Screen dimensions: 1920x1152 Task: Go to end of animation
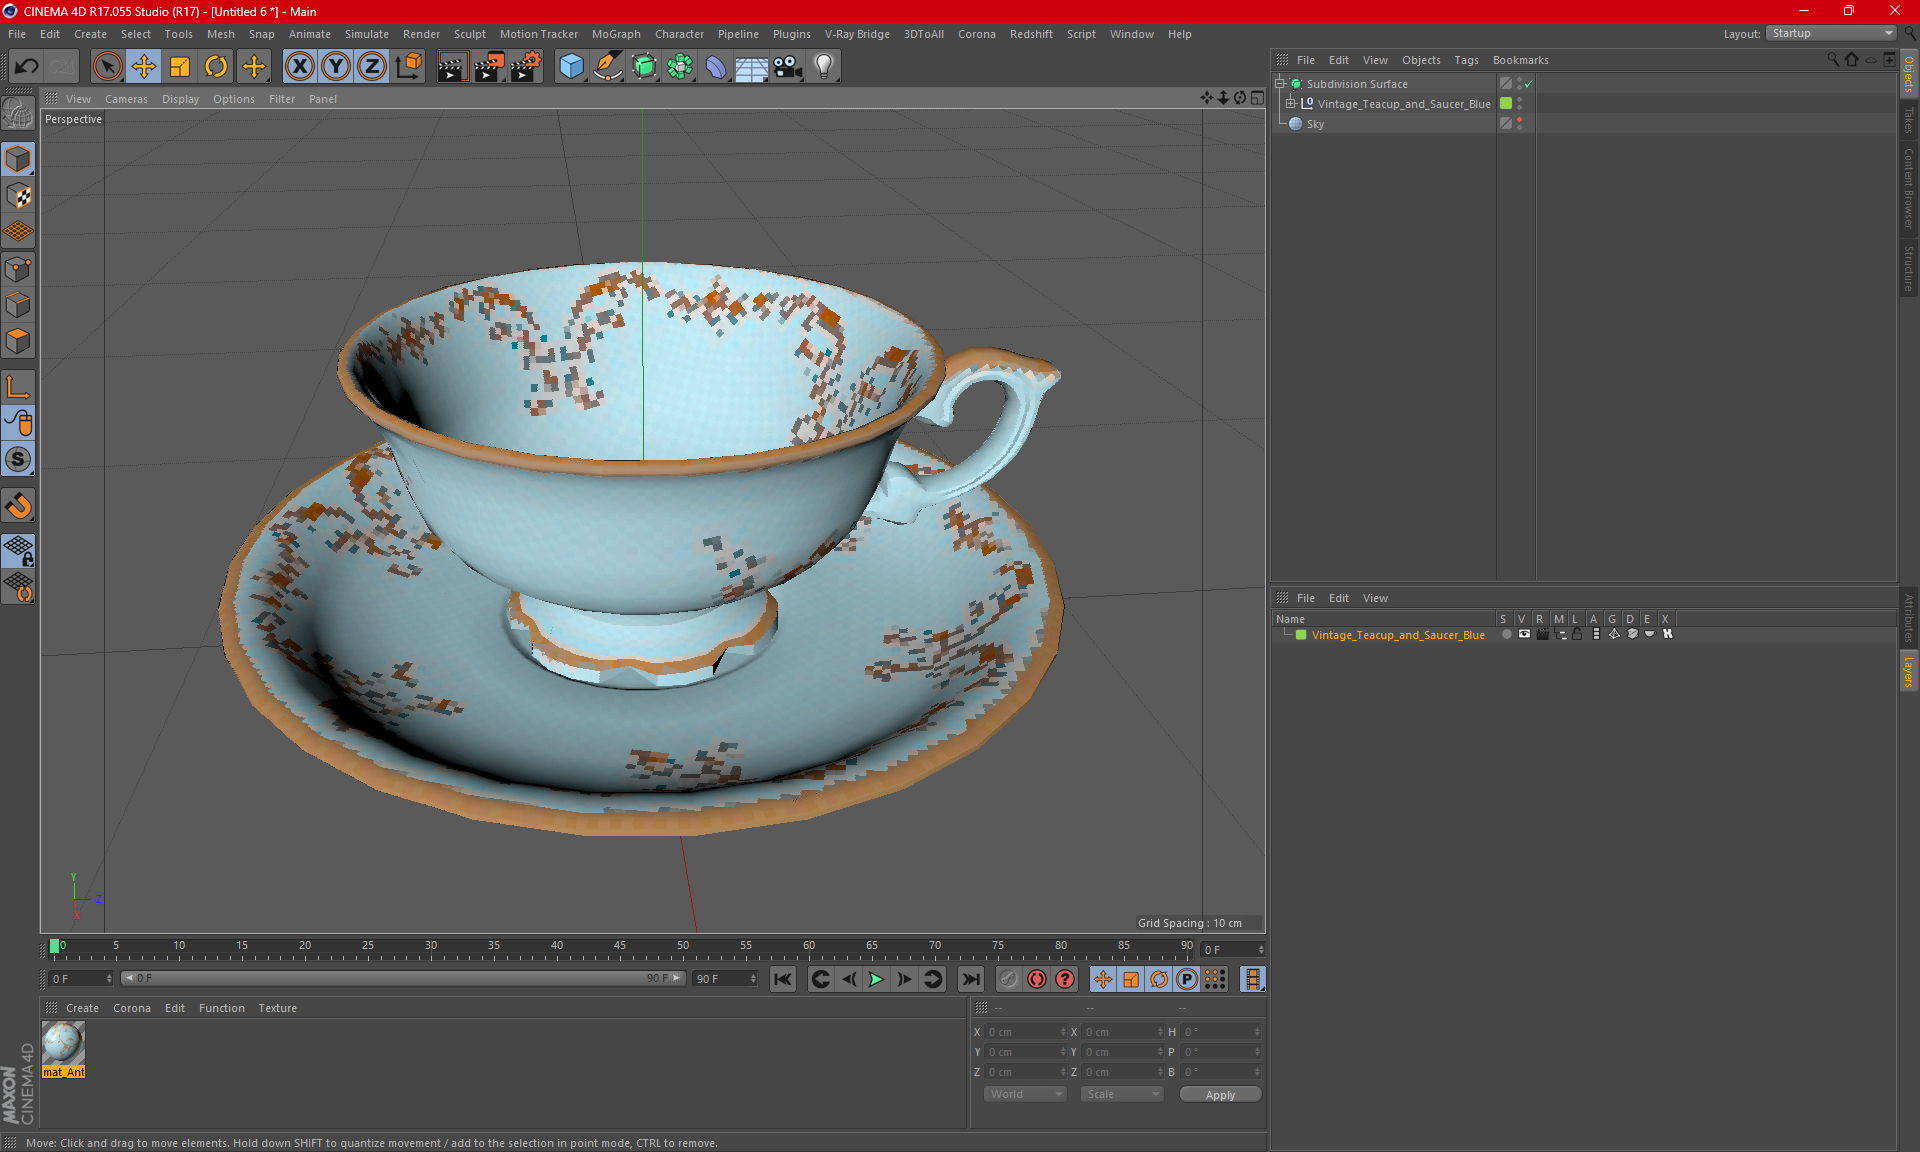(970, 979)
